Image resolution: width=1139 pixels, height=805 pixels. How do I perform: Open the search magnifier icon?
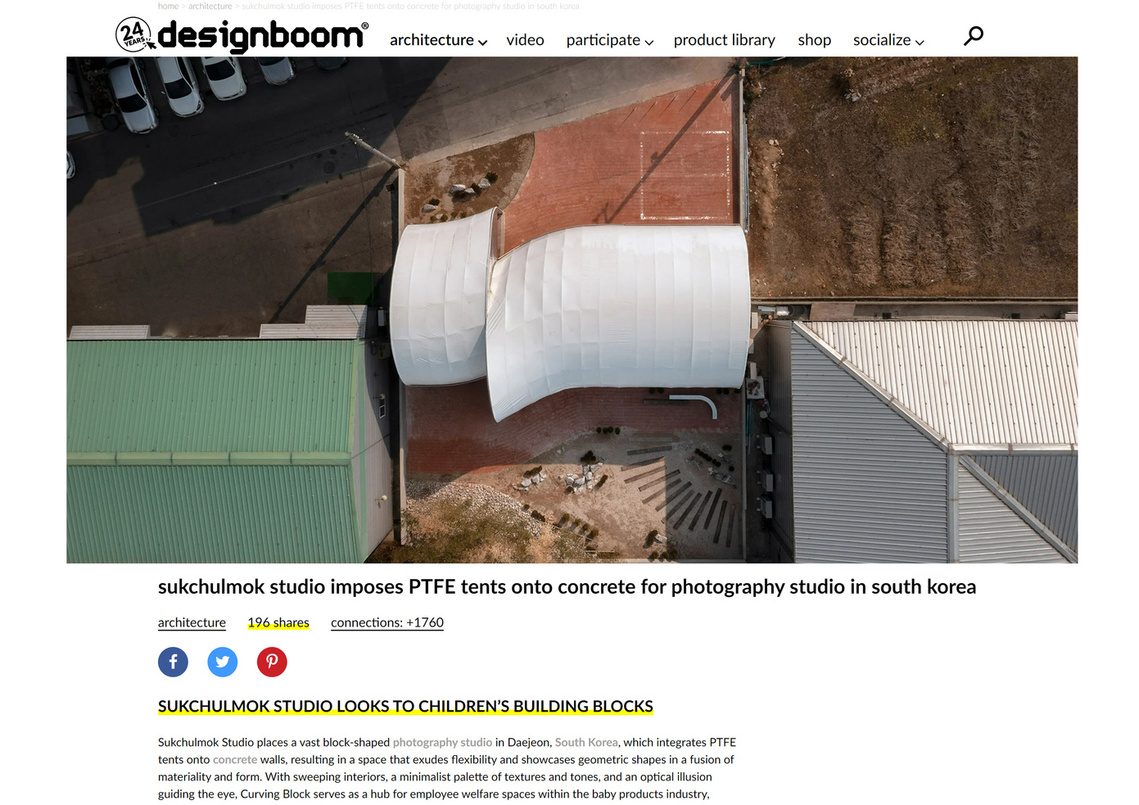[x=973, y=36]
